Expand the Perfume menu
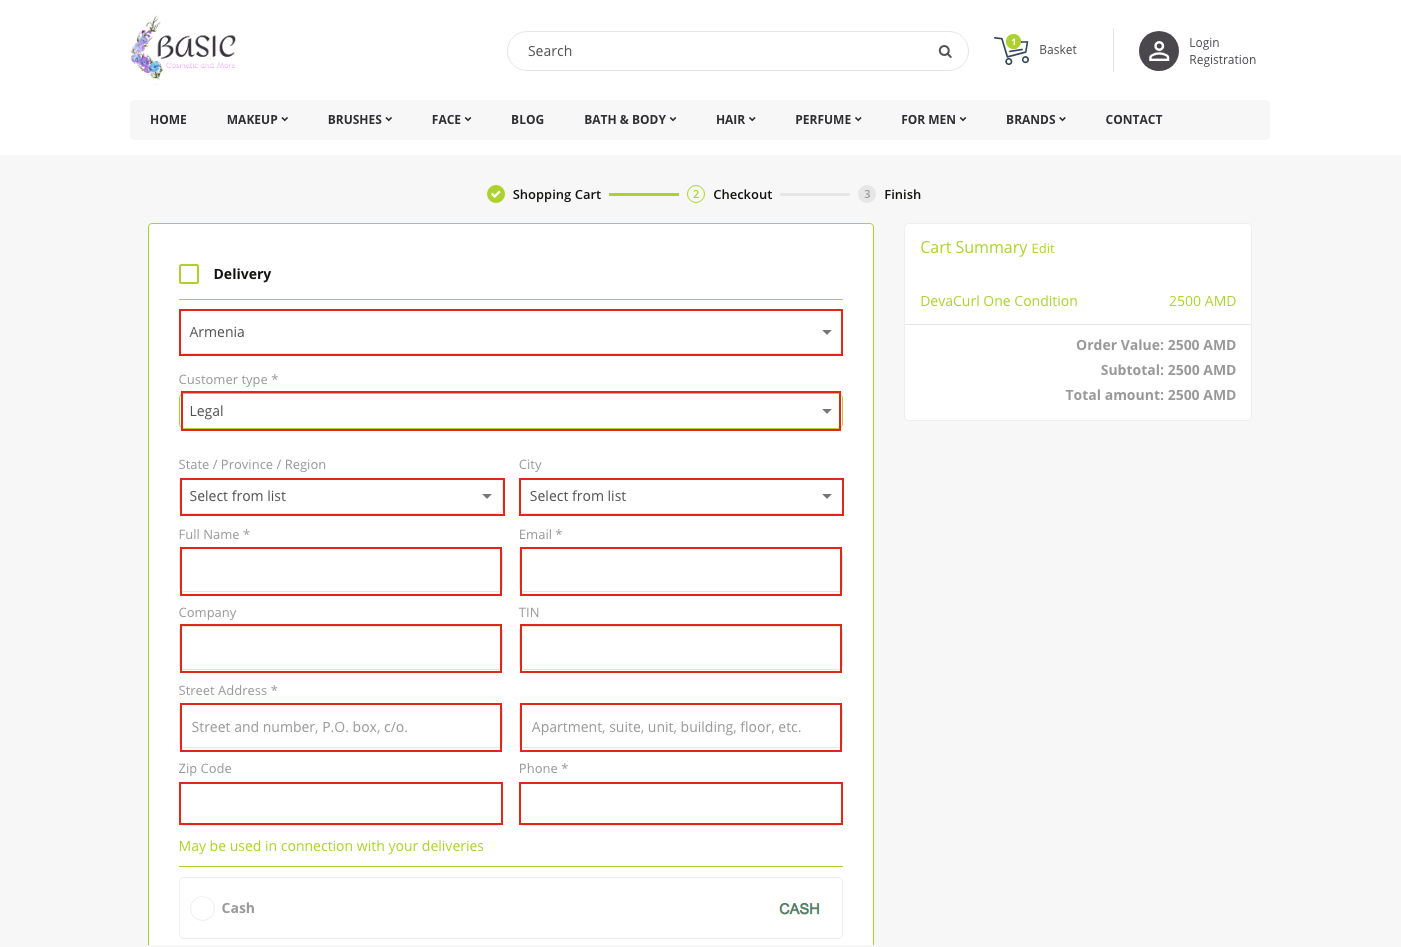This screenshot has height=947, width=1401. (828, 120)
